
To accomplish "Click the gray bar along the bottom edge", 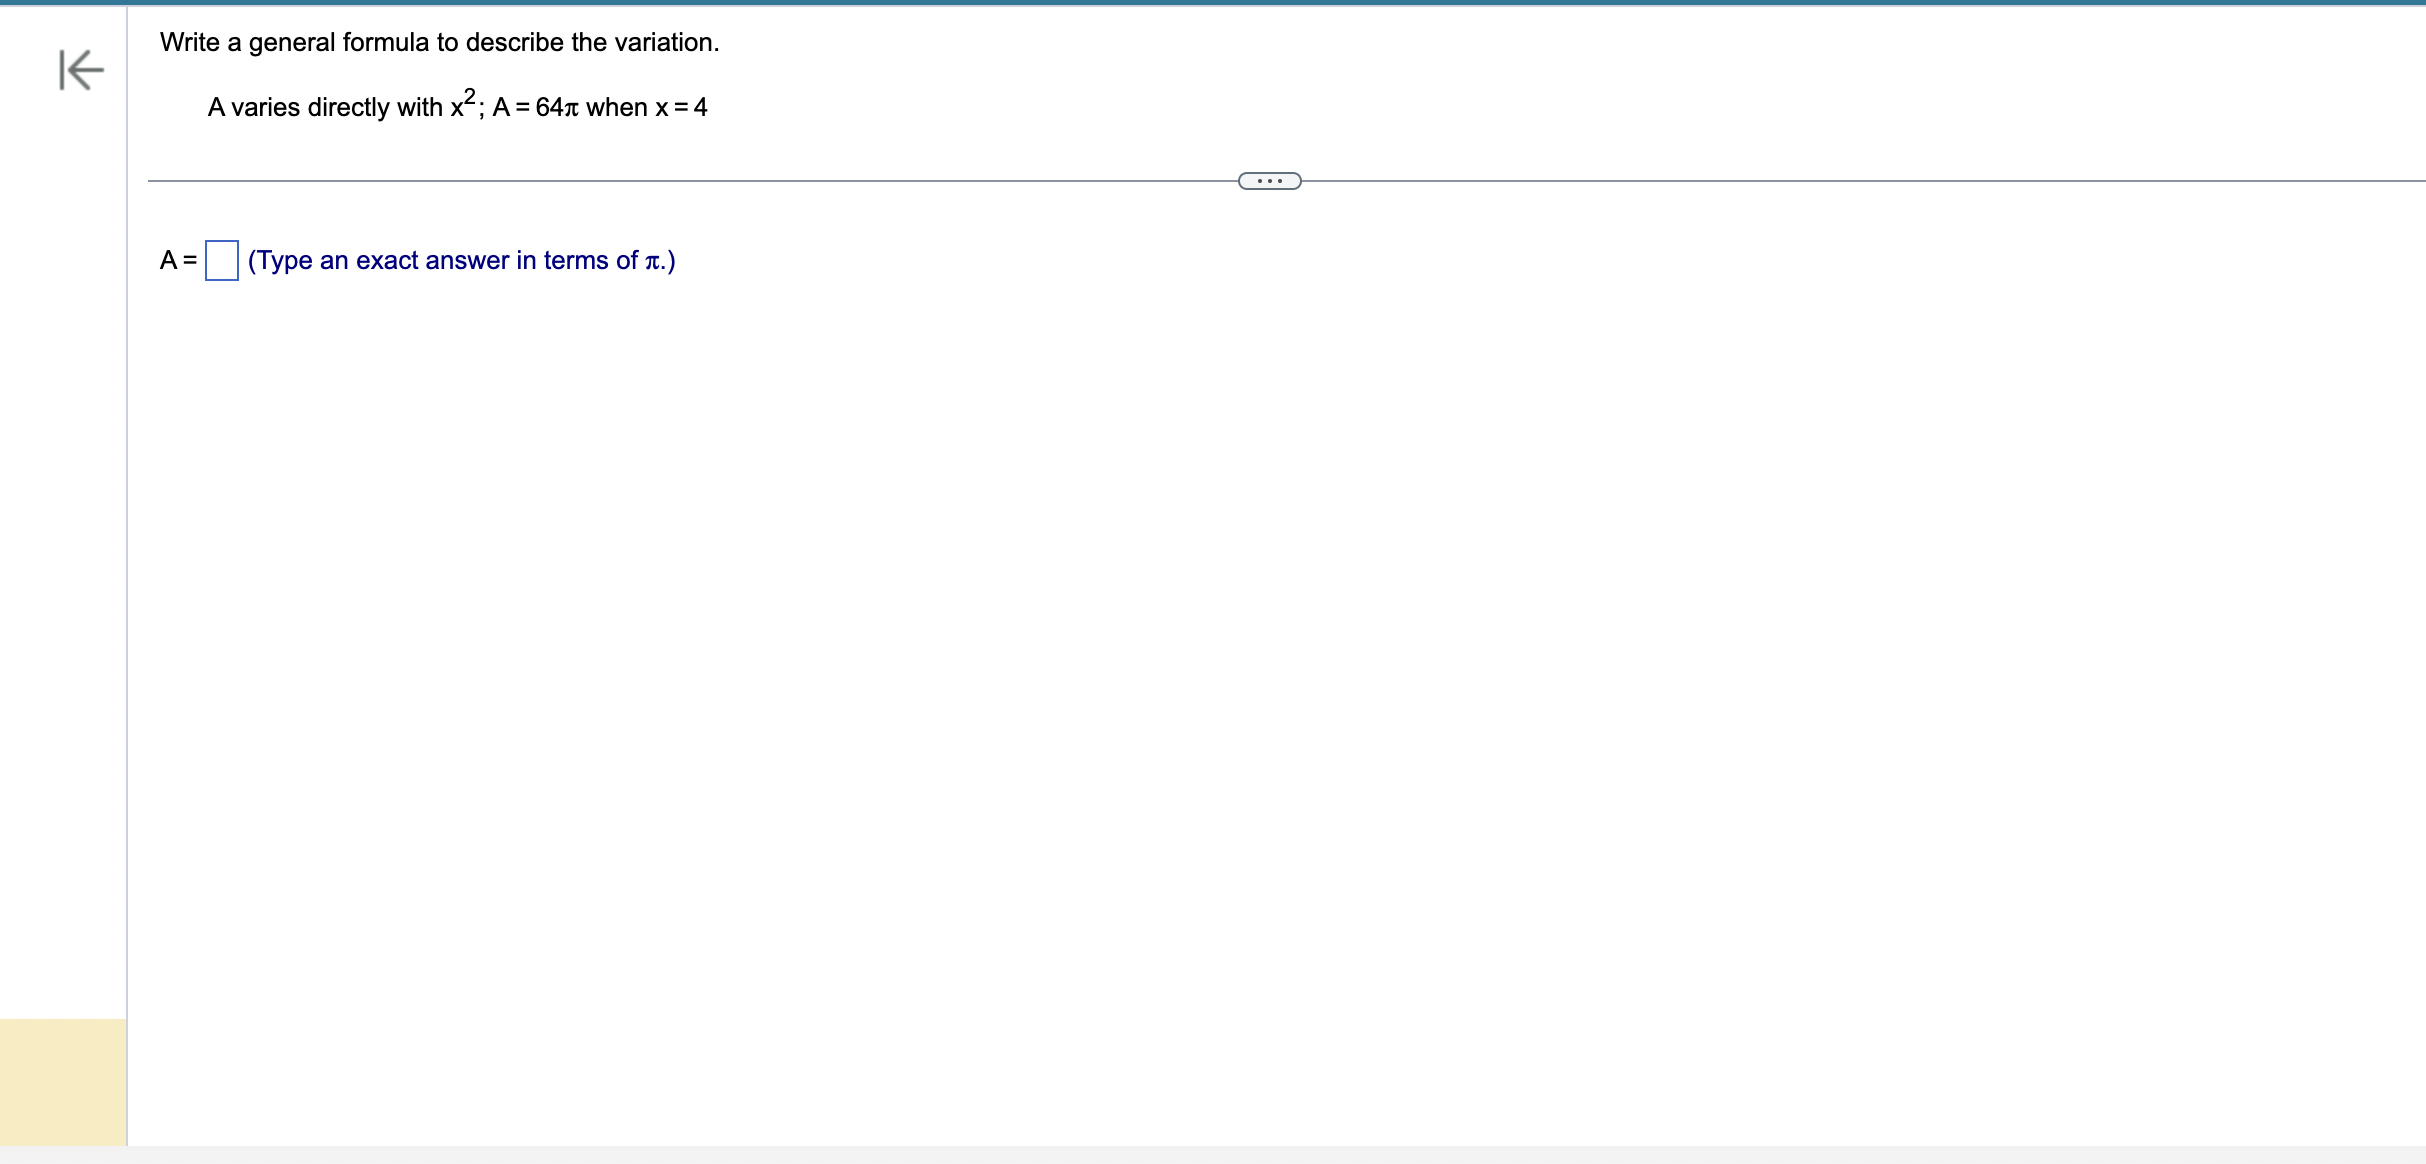I will (1212, 1155).
